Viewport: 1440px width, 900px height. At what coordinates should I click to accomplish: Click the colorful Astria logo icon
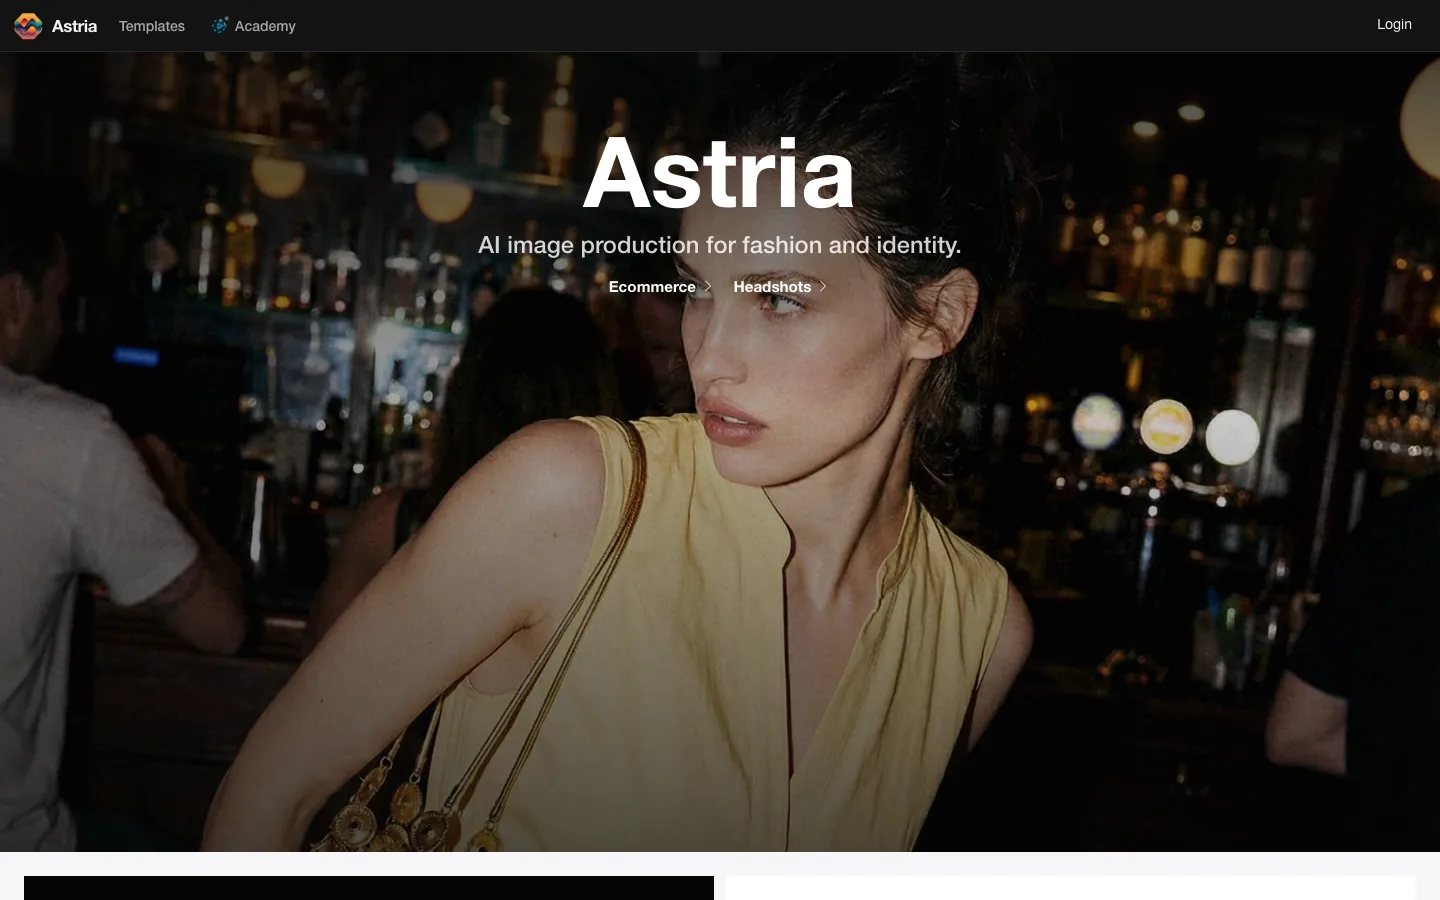(28, 26)
